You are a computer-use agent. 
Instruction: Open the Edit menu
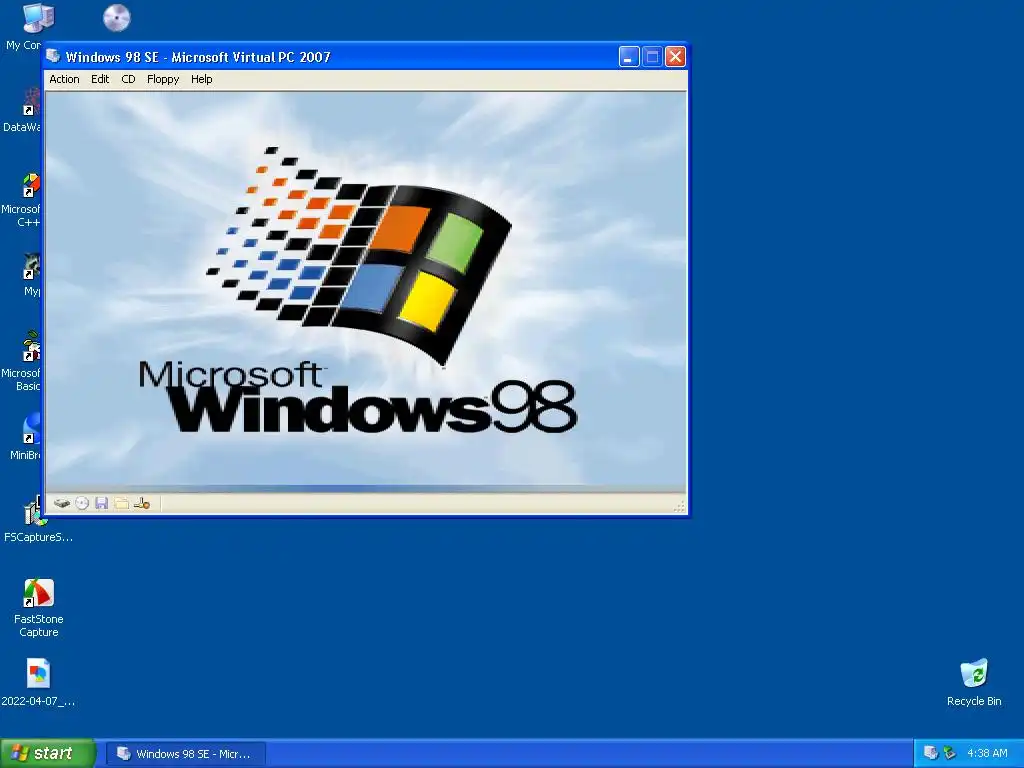pos(100,79)
